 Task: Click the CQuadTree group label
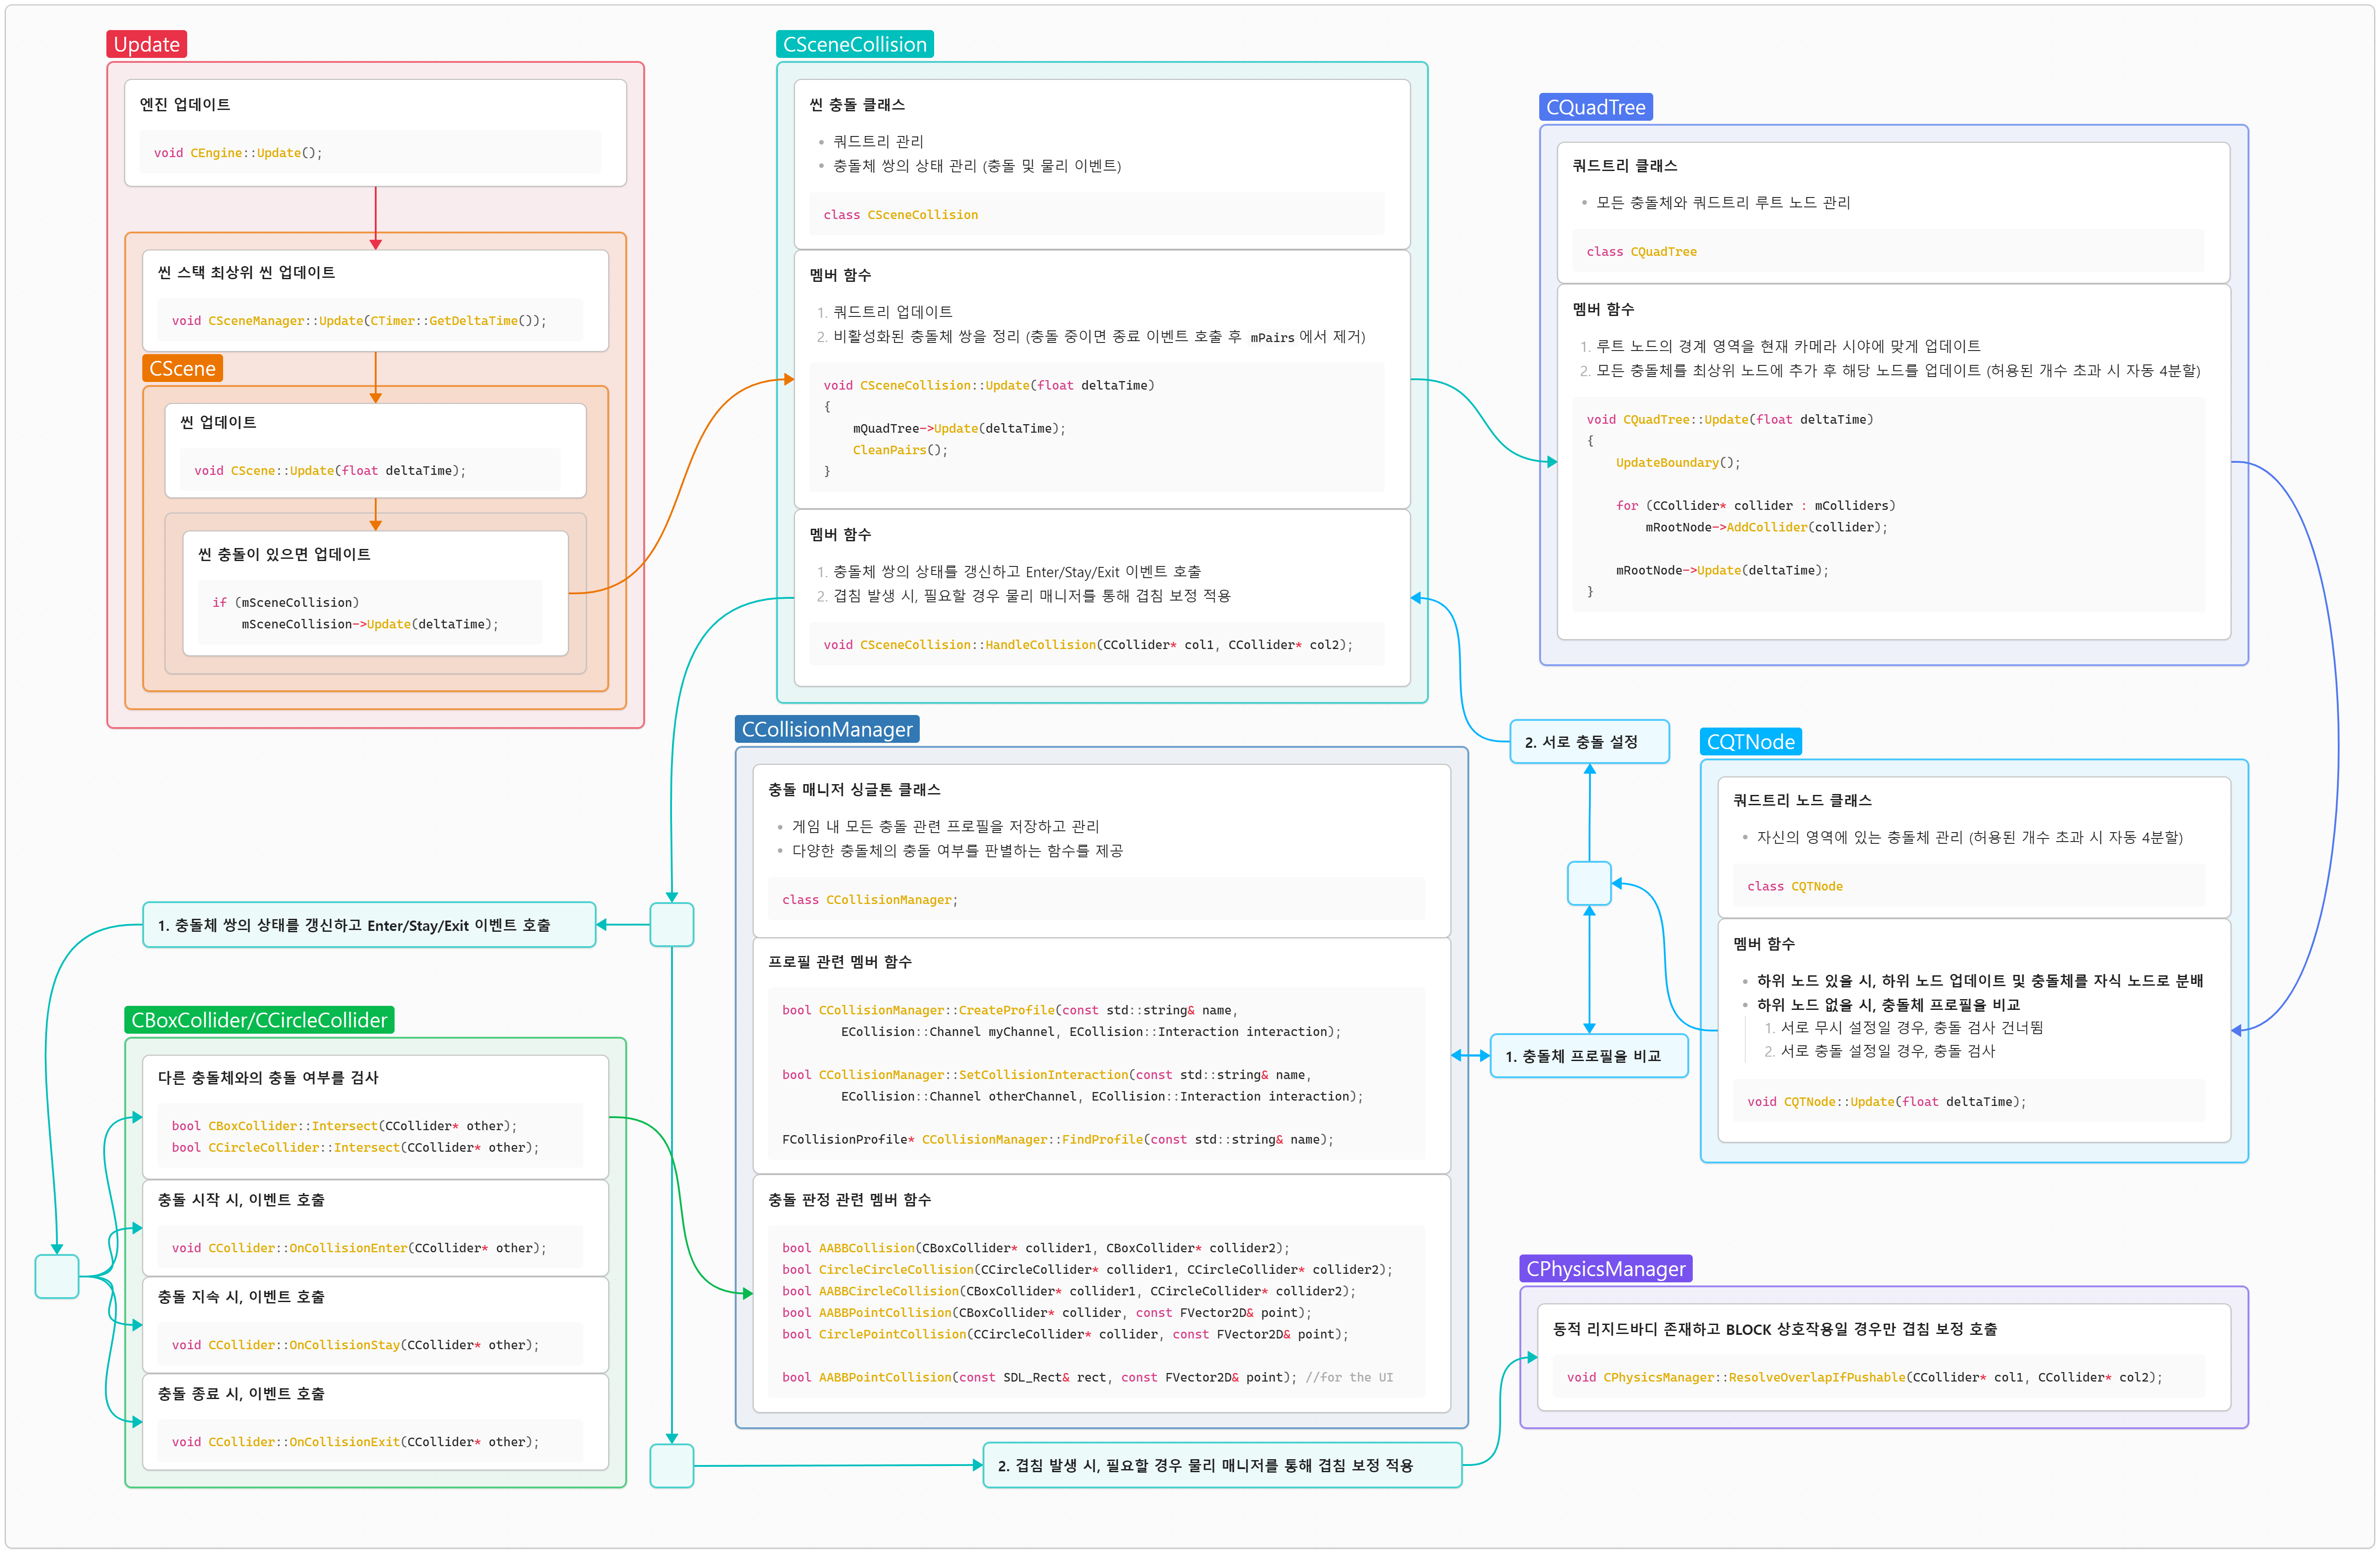coord(1595,107)
